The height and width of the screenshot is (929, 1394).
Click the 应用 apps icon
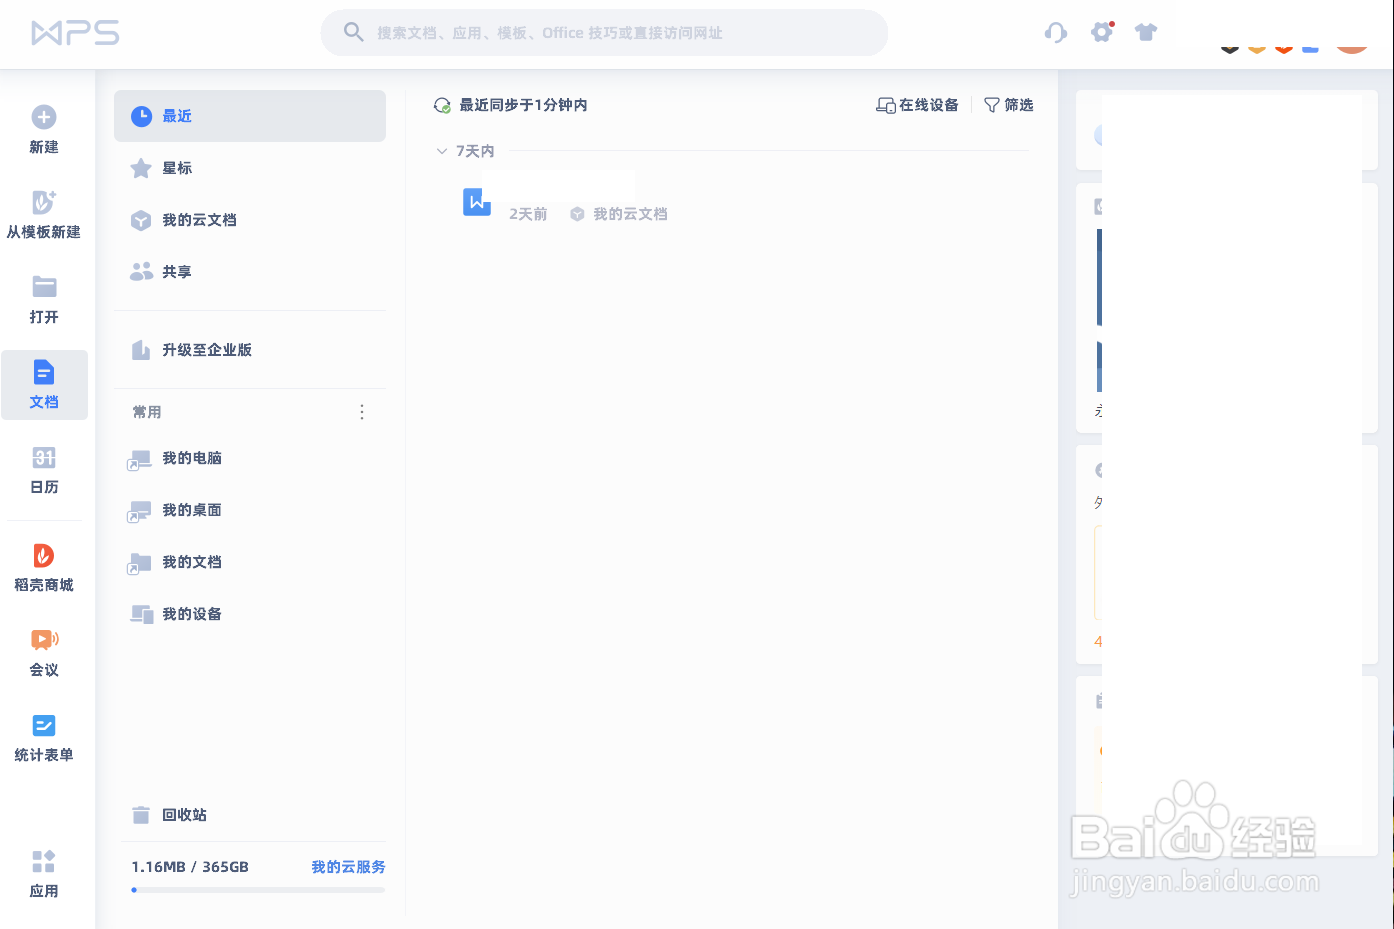tap(44, 872)
